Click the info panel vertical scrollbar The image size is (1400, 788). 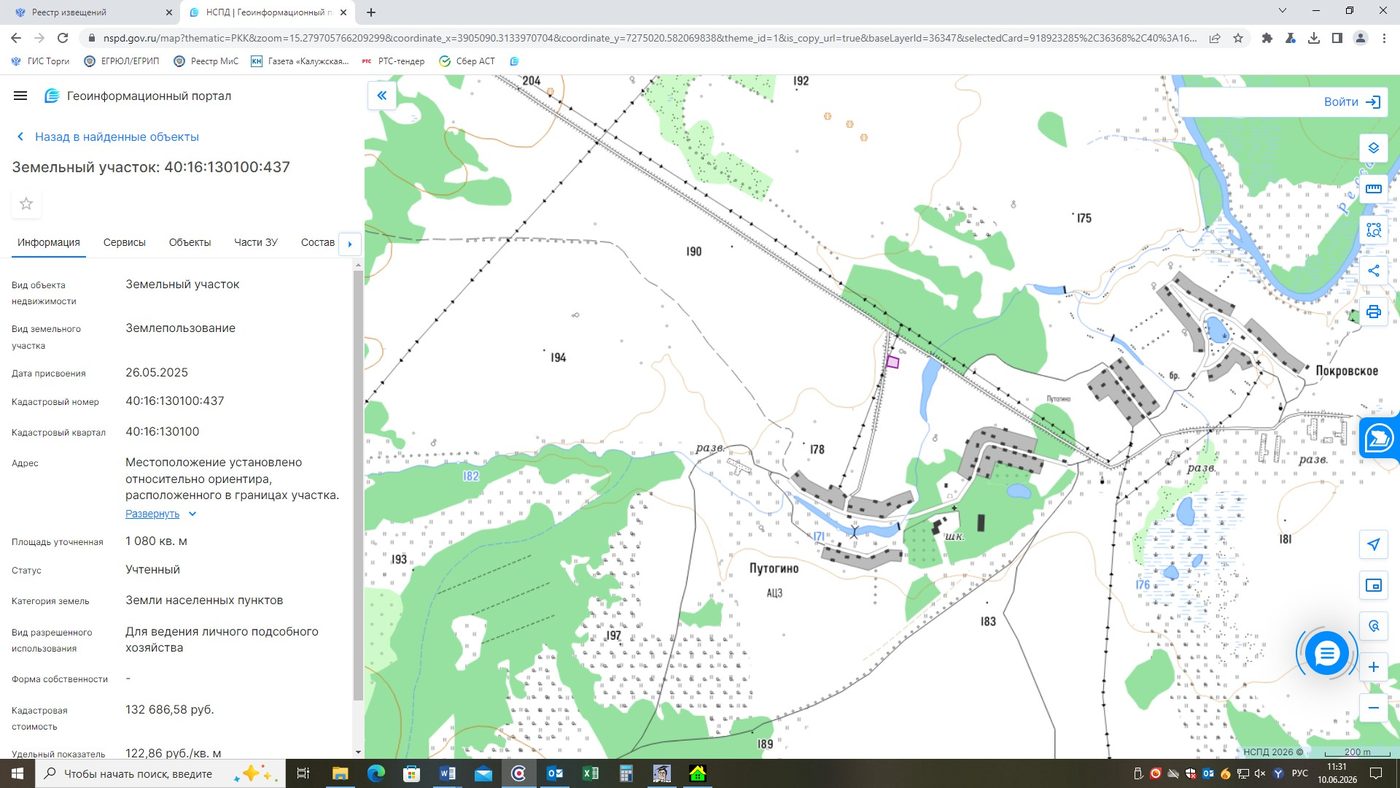coord(357,485)
